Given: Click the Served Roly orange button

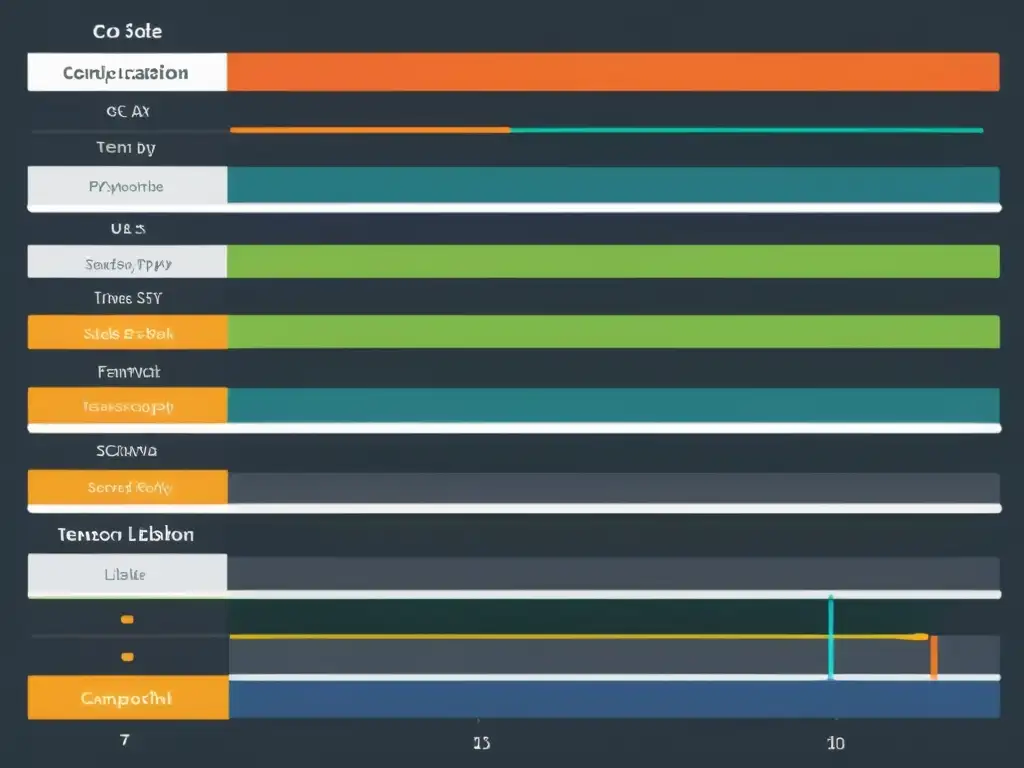Looking at the screenshot, I should (126, 488).
